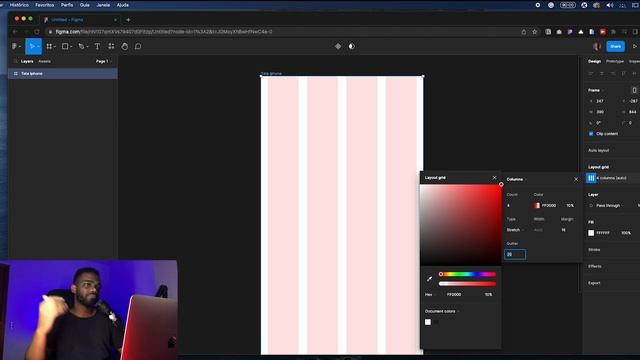Viewport: 640px width, 360px height.
Task: Expand the Page 1 dropdown
Action: (104, 61)
